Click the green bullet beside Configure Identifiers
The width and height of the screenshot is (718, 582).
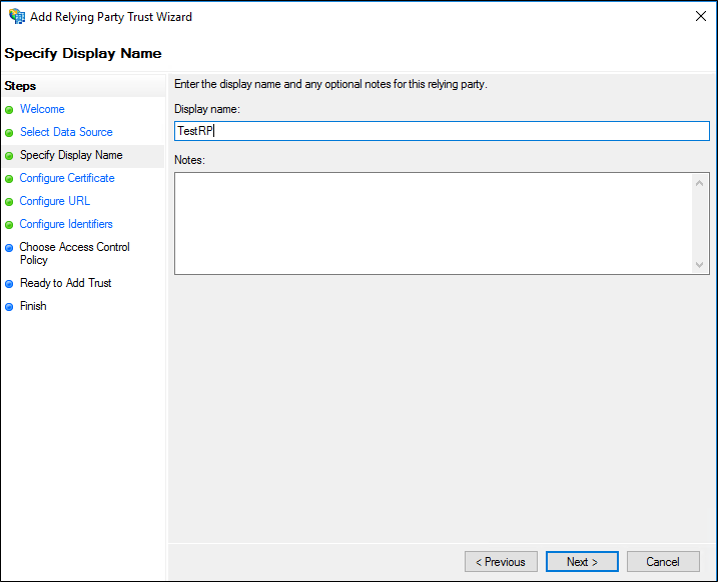click(x=9, y=225)
